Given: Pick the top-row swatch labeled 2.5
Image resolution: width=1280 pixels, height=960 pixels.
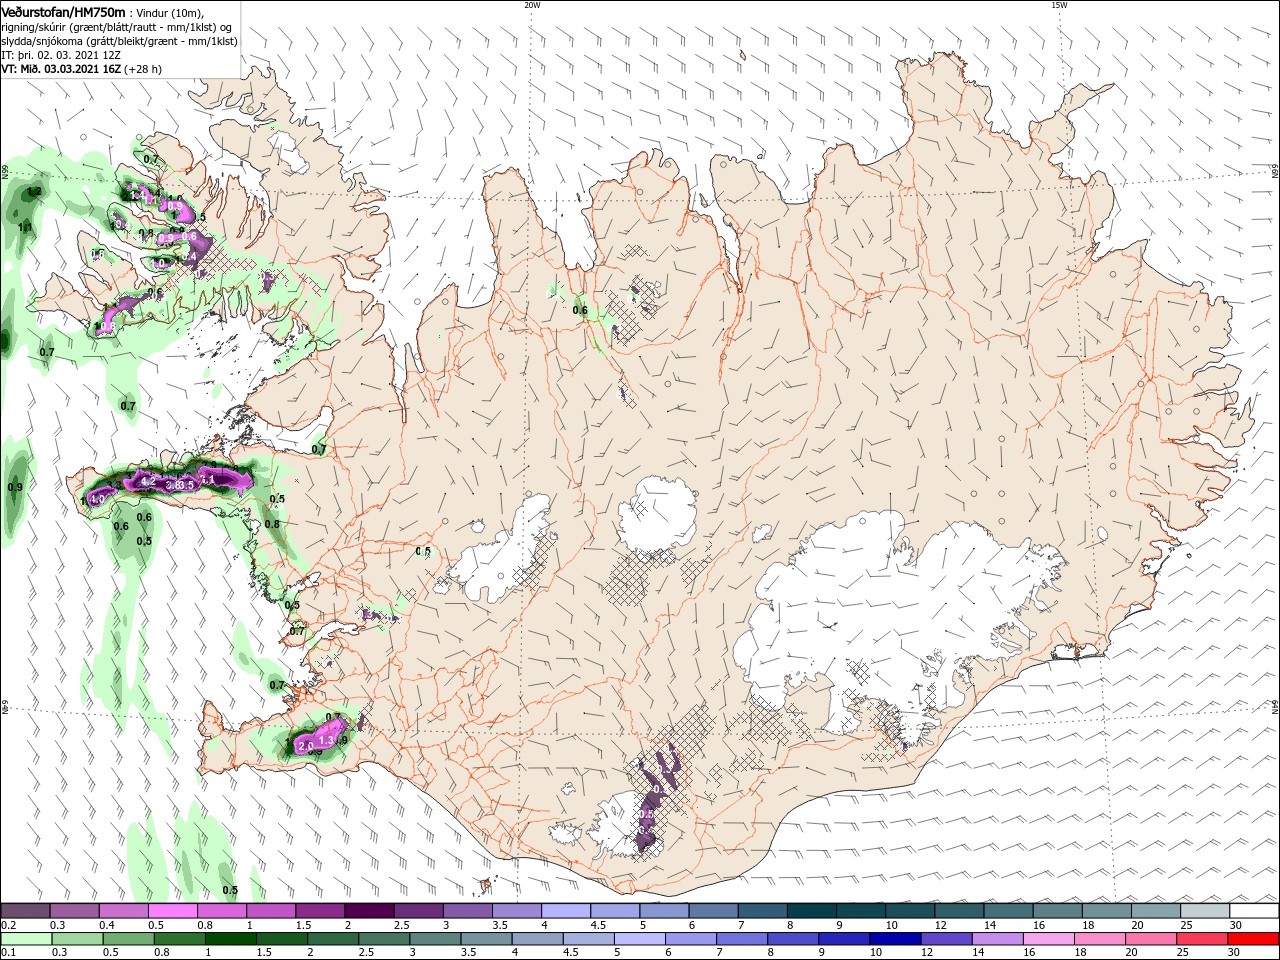Looking at the screenshot, I should 417,911.
